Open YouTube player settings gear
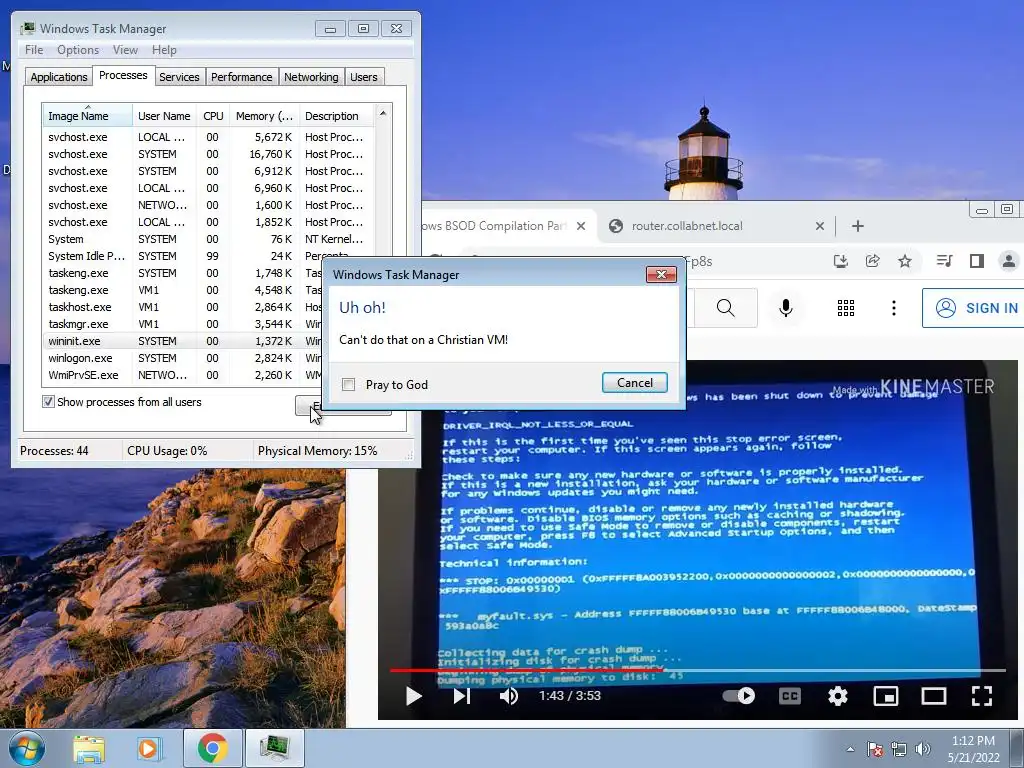This screenshot has height=768, width=1024. [838, 696]
